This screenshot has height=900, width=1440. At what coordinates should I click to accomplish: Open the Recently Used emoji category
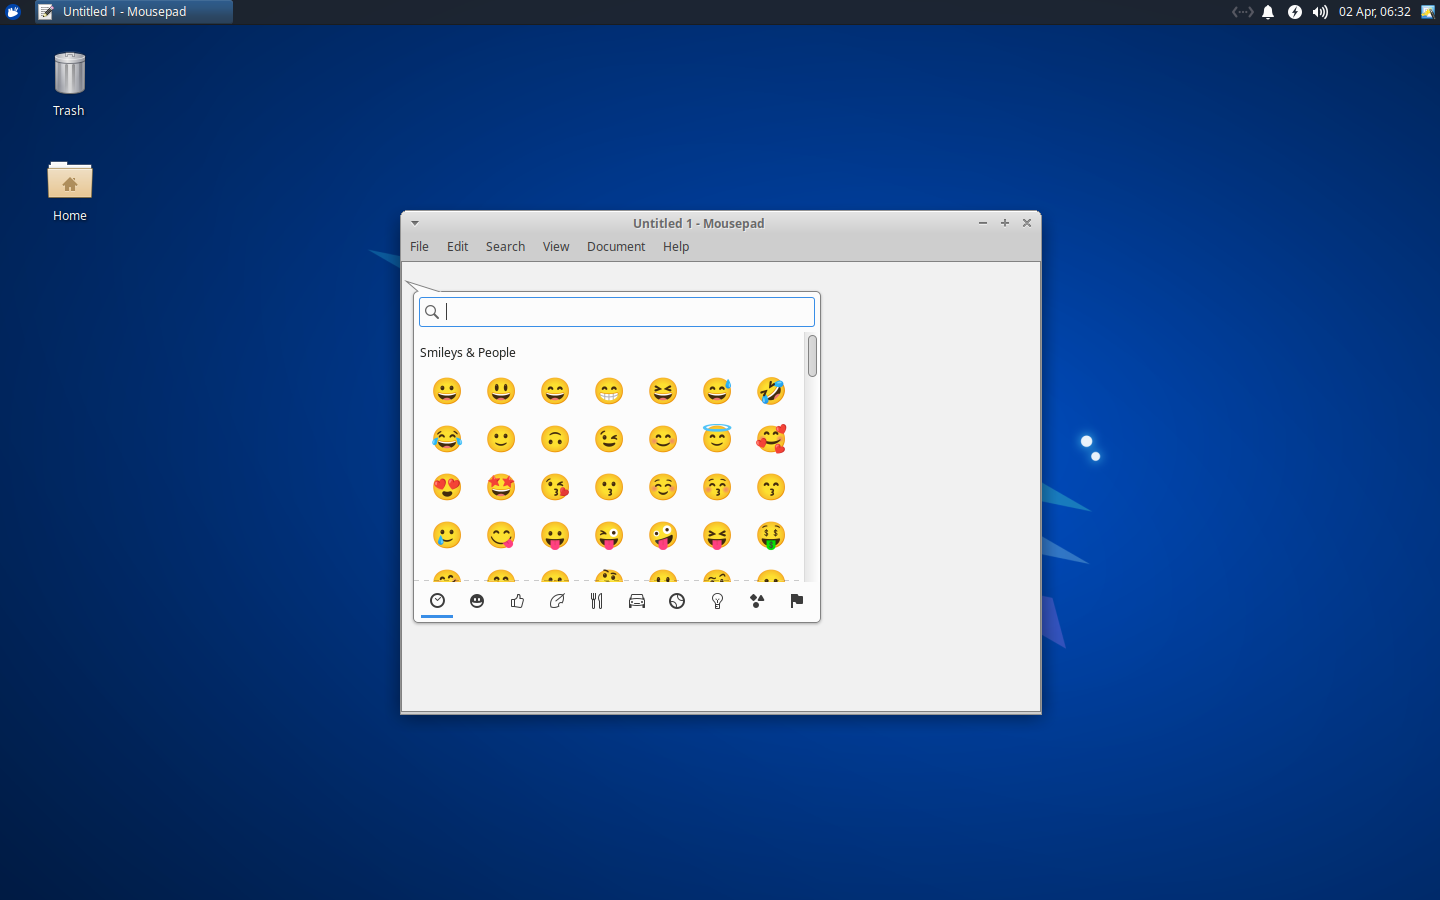437,601
